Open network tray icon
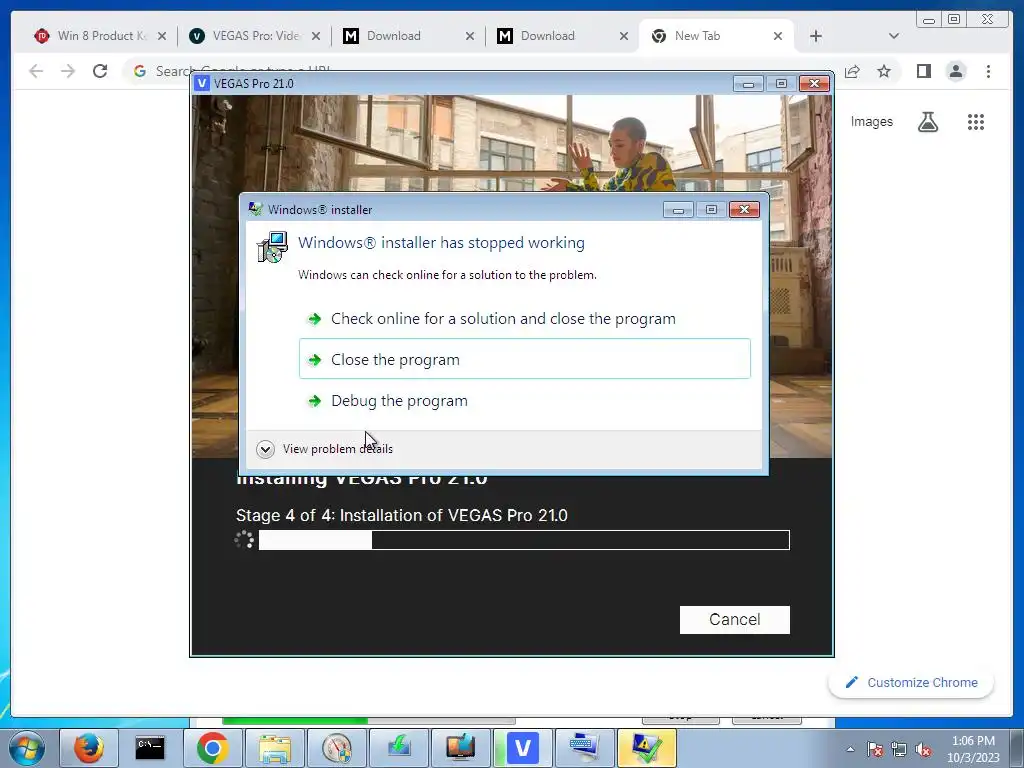Viewport: 1024px width, 768px height. point(899,749)
